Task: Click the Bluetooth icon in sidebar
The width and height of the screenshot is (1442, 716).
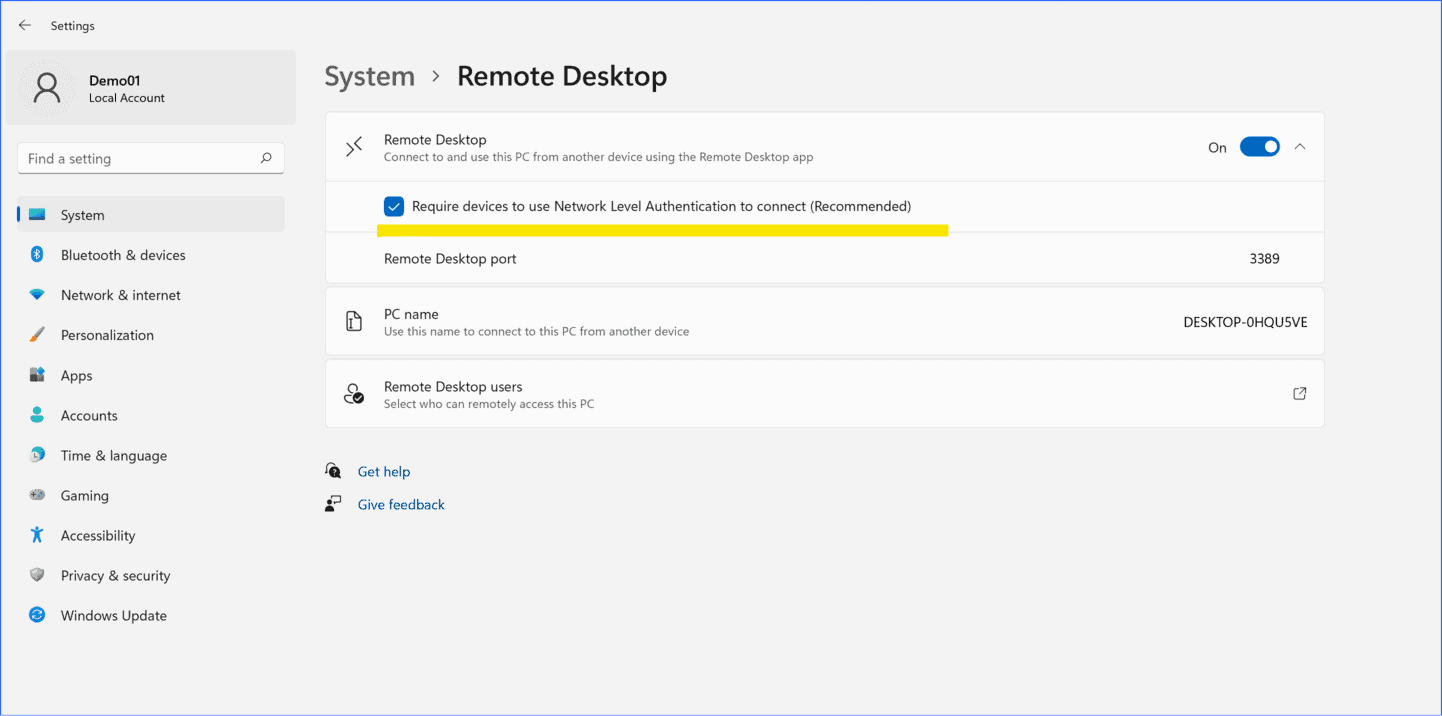Action: pyautogui.click(x=37, y=255)
